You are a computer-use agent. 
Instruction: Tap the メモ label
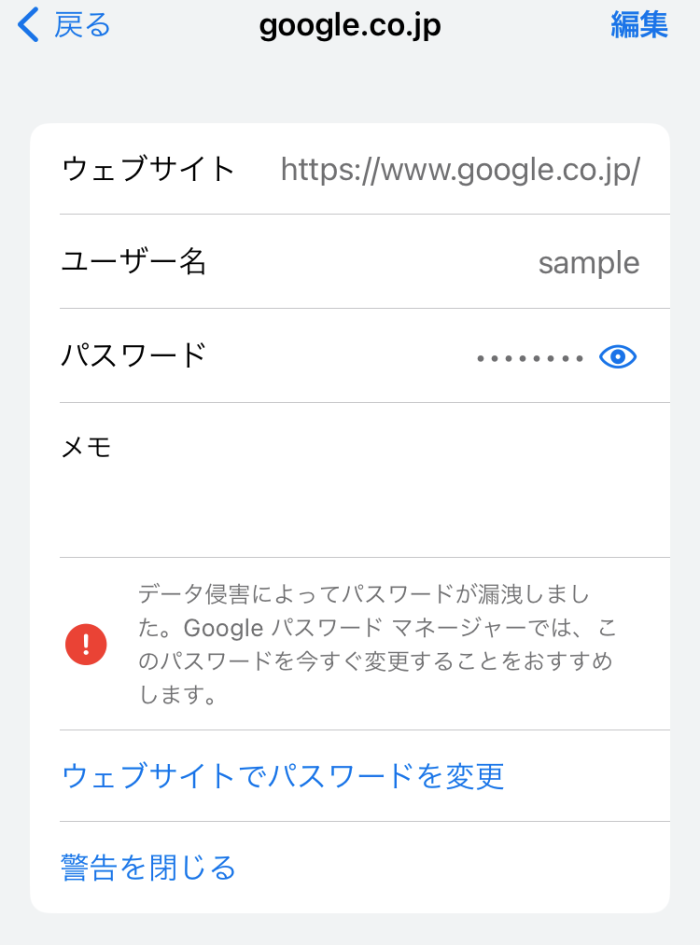(x=86, y=448)
